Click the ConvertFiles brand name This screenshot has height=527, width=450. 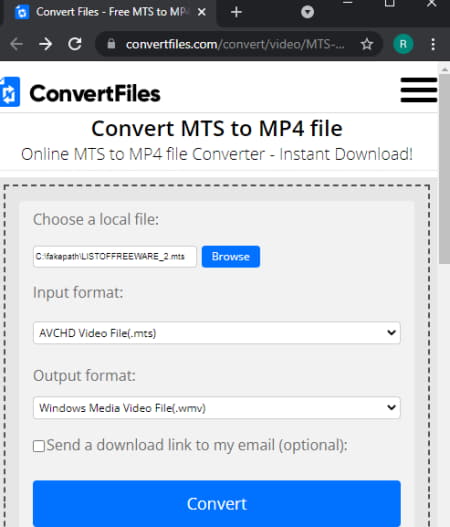pyautogui.click(x=95, y=93)
